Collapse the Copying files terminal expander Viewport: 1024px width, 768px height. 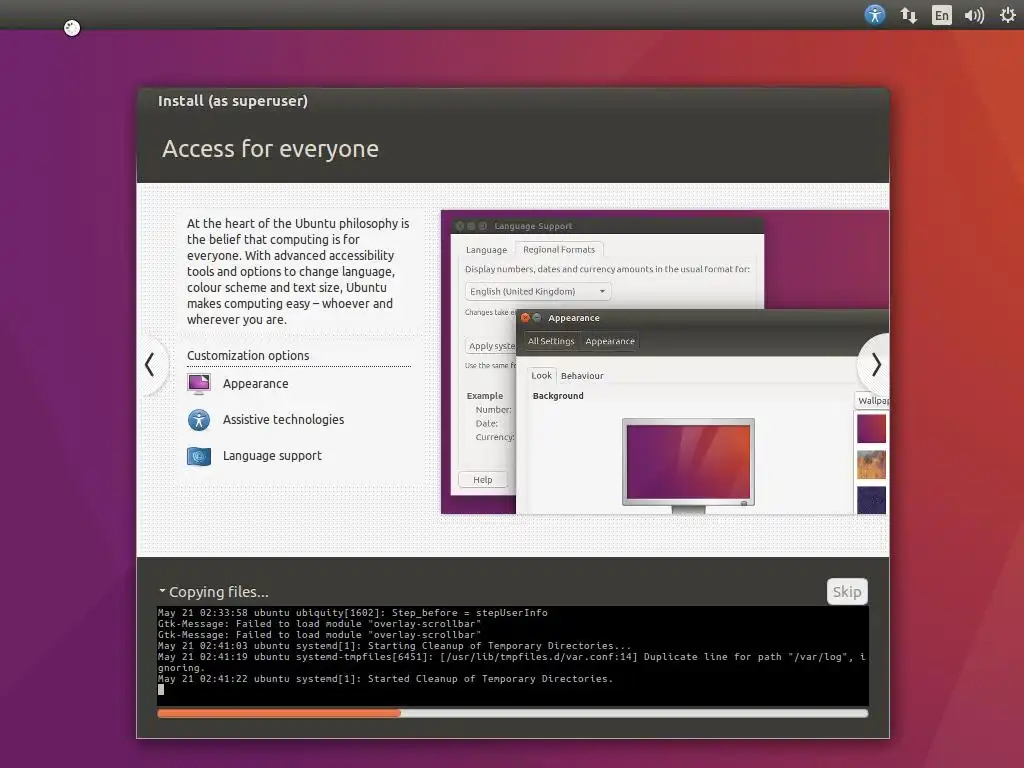(x=162, y=591)
